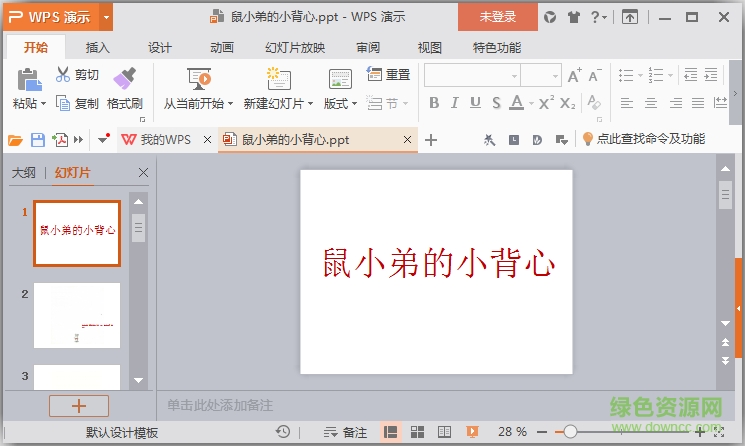The image size is (745, 446).
Task: Click the Layout (版式) icon
Action: [340, 79]
